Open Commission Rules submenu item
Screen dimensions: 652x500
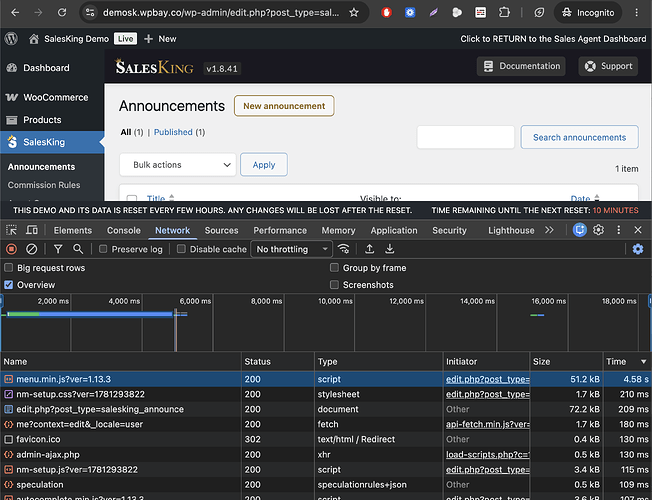point(44,185)
